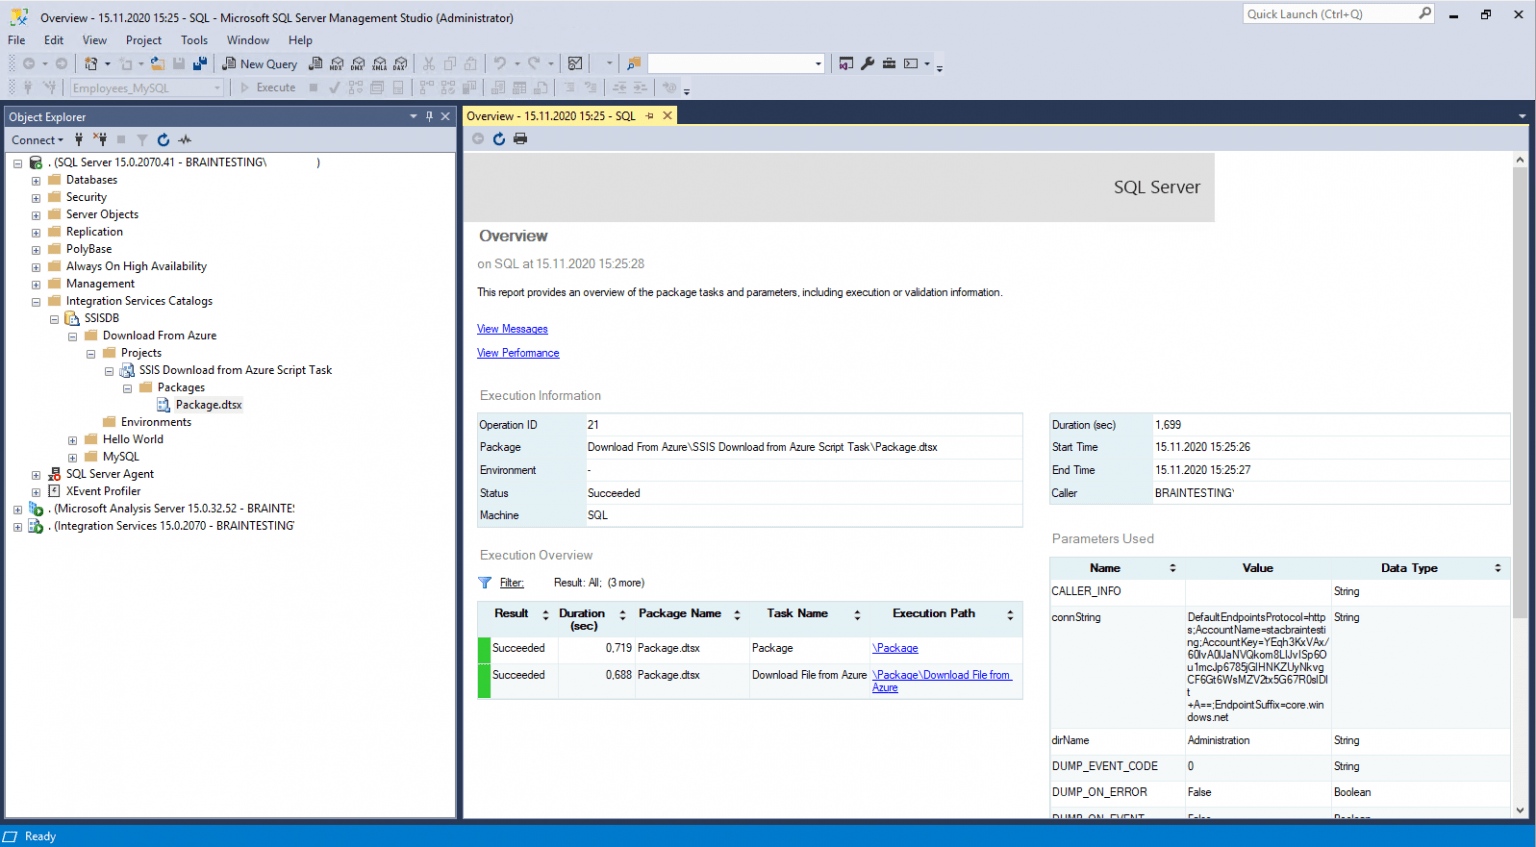This screenshot has width=1536, height=847.
Task: Open a New Query window
Action: coord(259,63)
